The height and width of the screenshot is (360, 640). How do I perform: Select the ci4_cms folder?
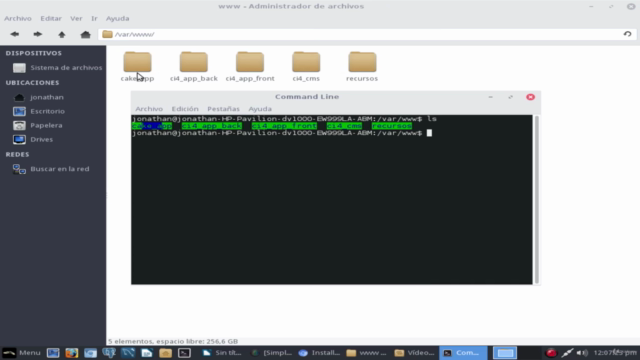click(x=306, y=67)
